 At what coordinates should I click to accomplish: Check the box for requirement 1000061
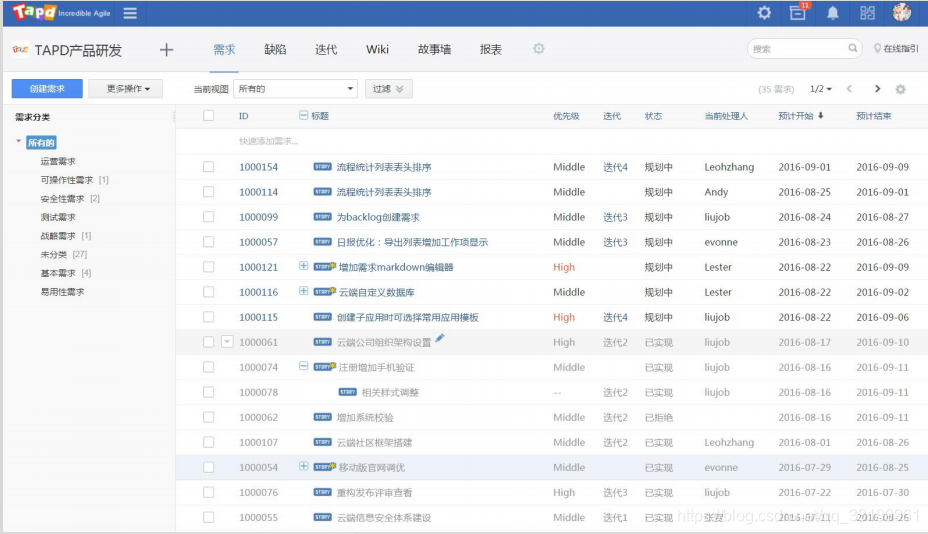pos(208,342)
